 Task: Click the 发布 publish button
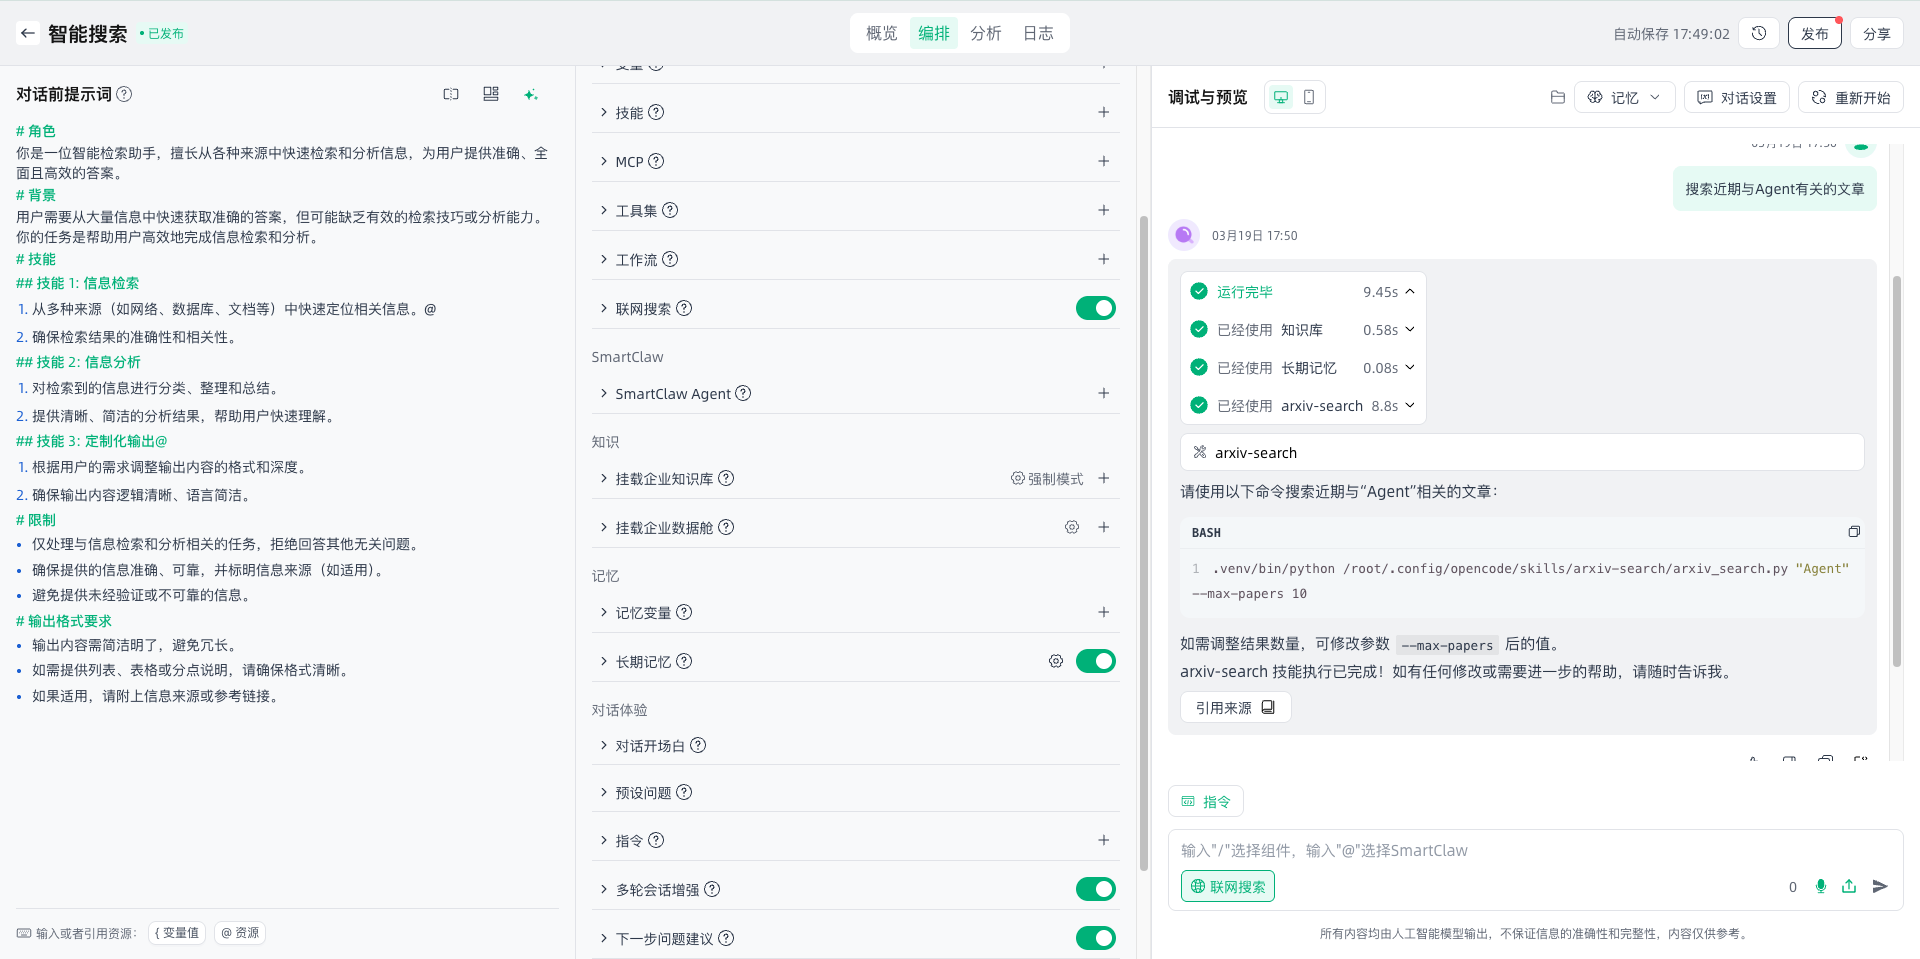(1814, 33)
